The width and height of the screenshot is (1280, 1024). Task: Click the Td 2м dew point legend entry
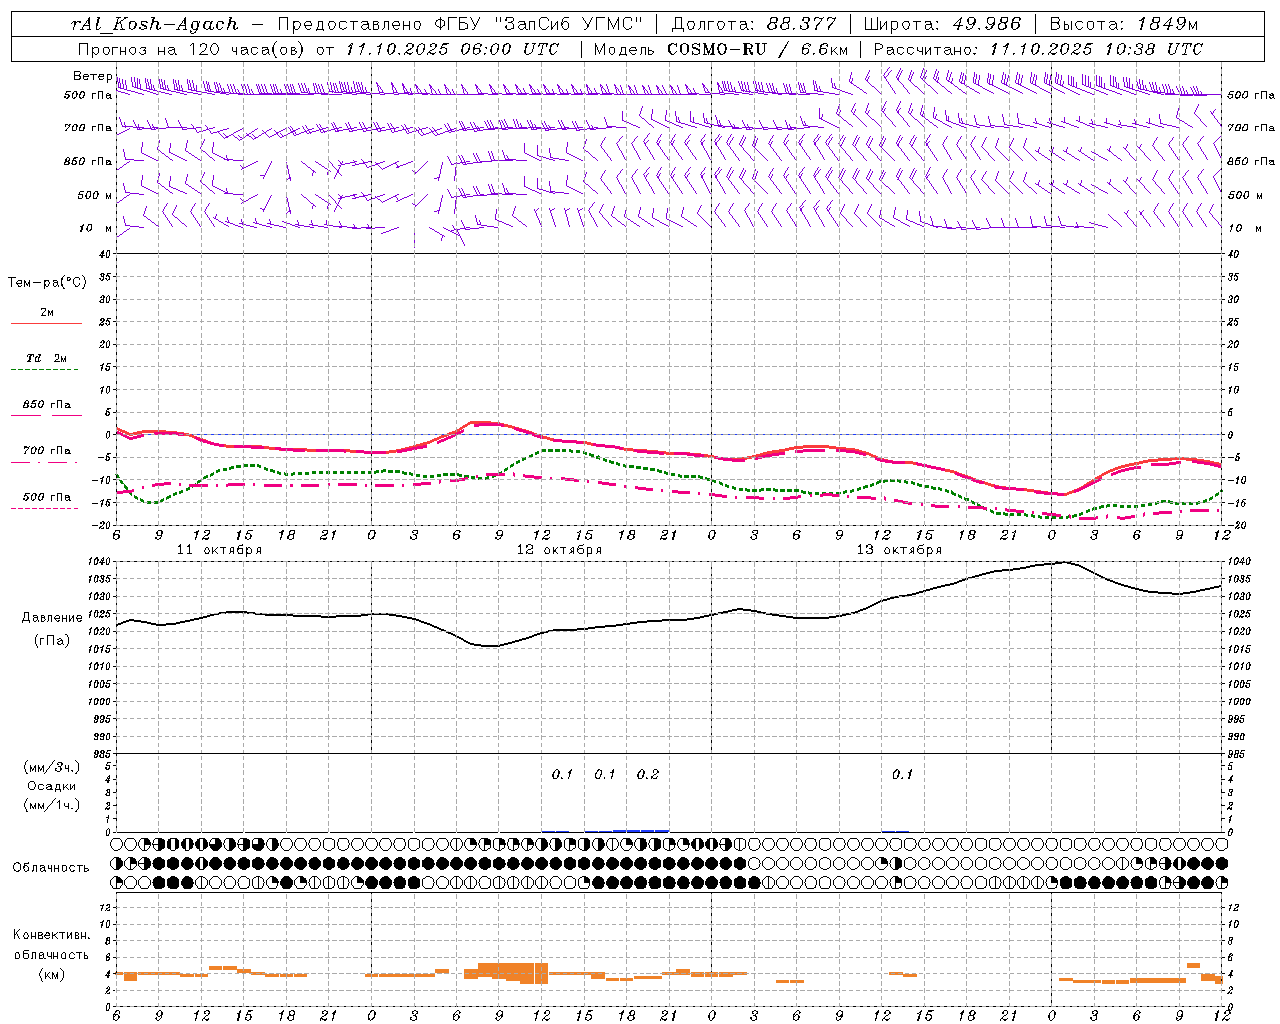point(46,358)
